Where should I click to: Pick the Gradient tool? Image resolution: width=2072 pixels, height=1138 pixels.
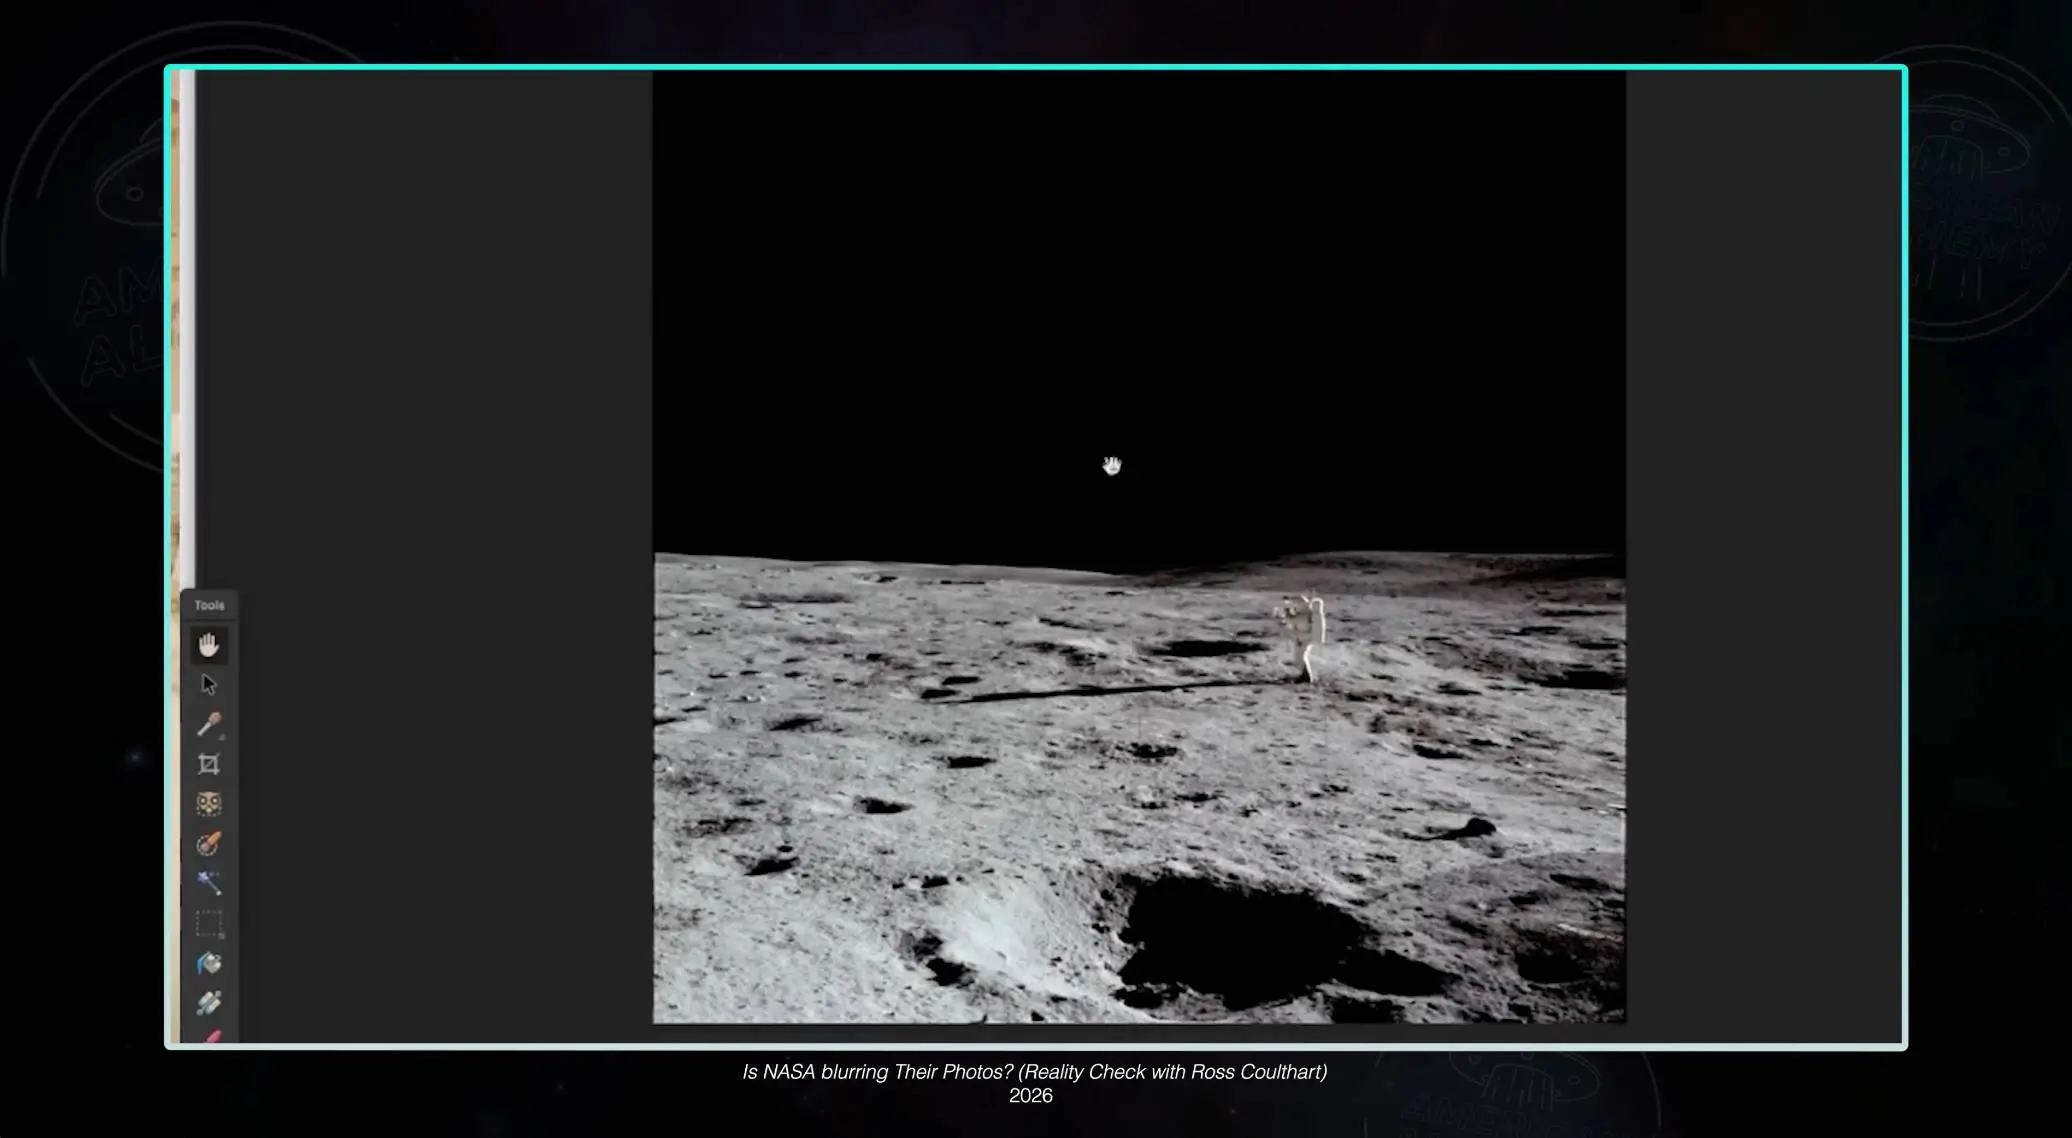coord(208,1003)
